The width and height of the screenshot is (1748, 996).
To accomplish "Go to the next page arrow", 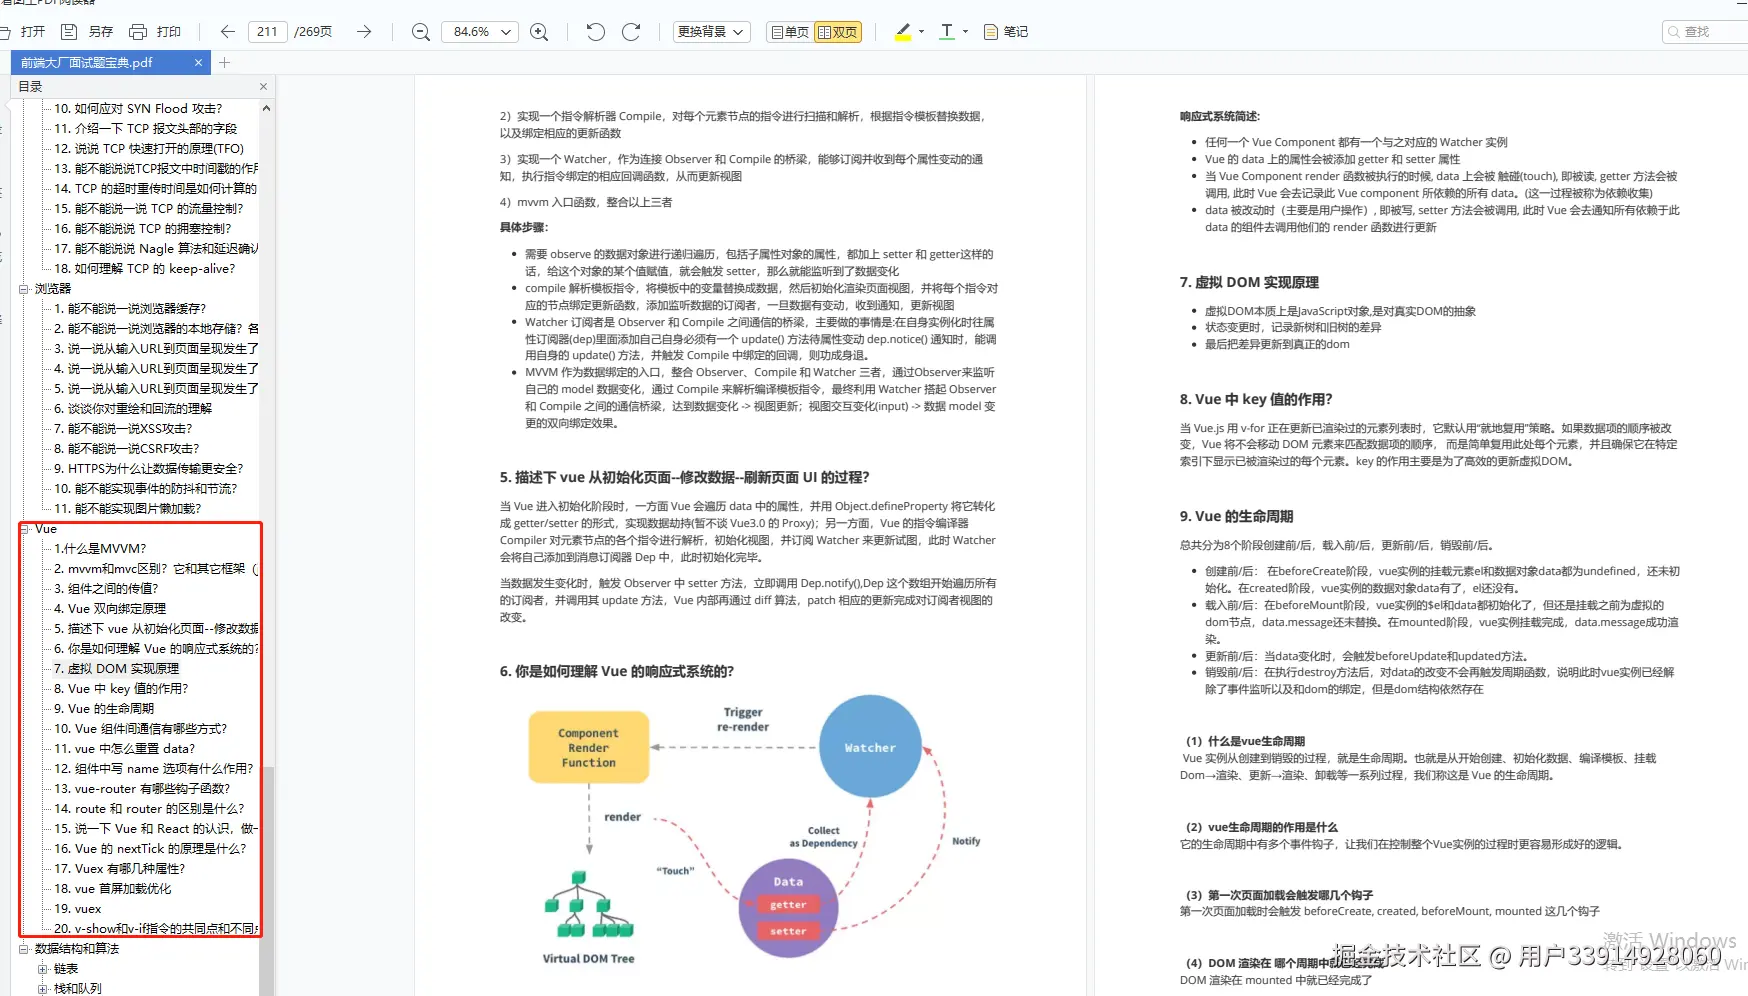I will point(364,32).
